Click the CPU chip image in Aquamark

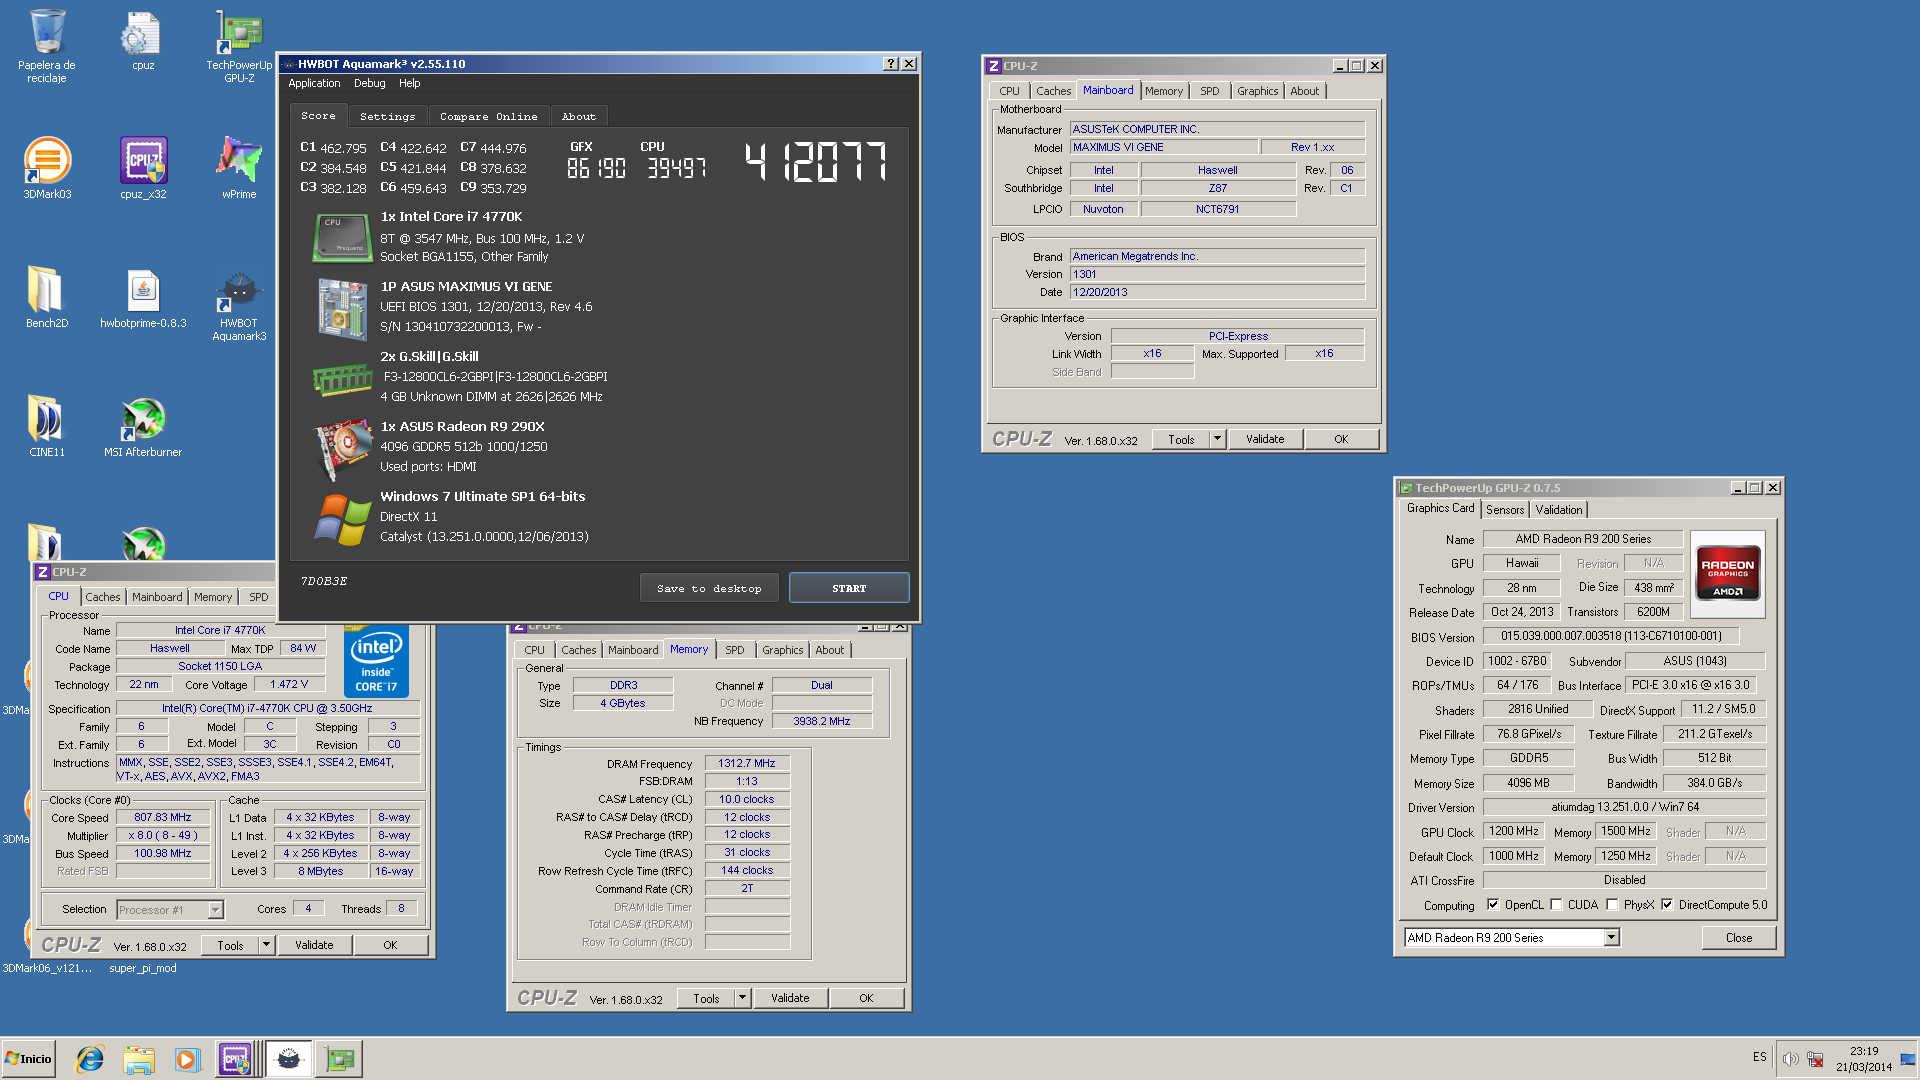click(342, 238)
